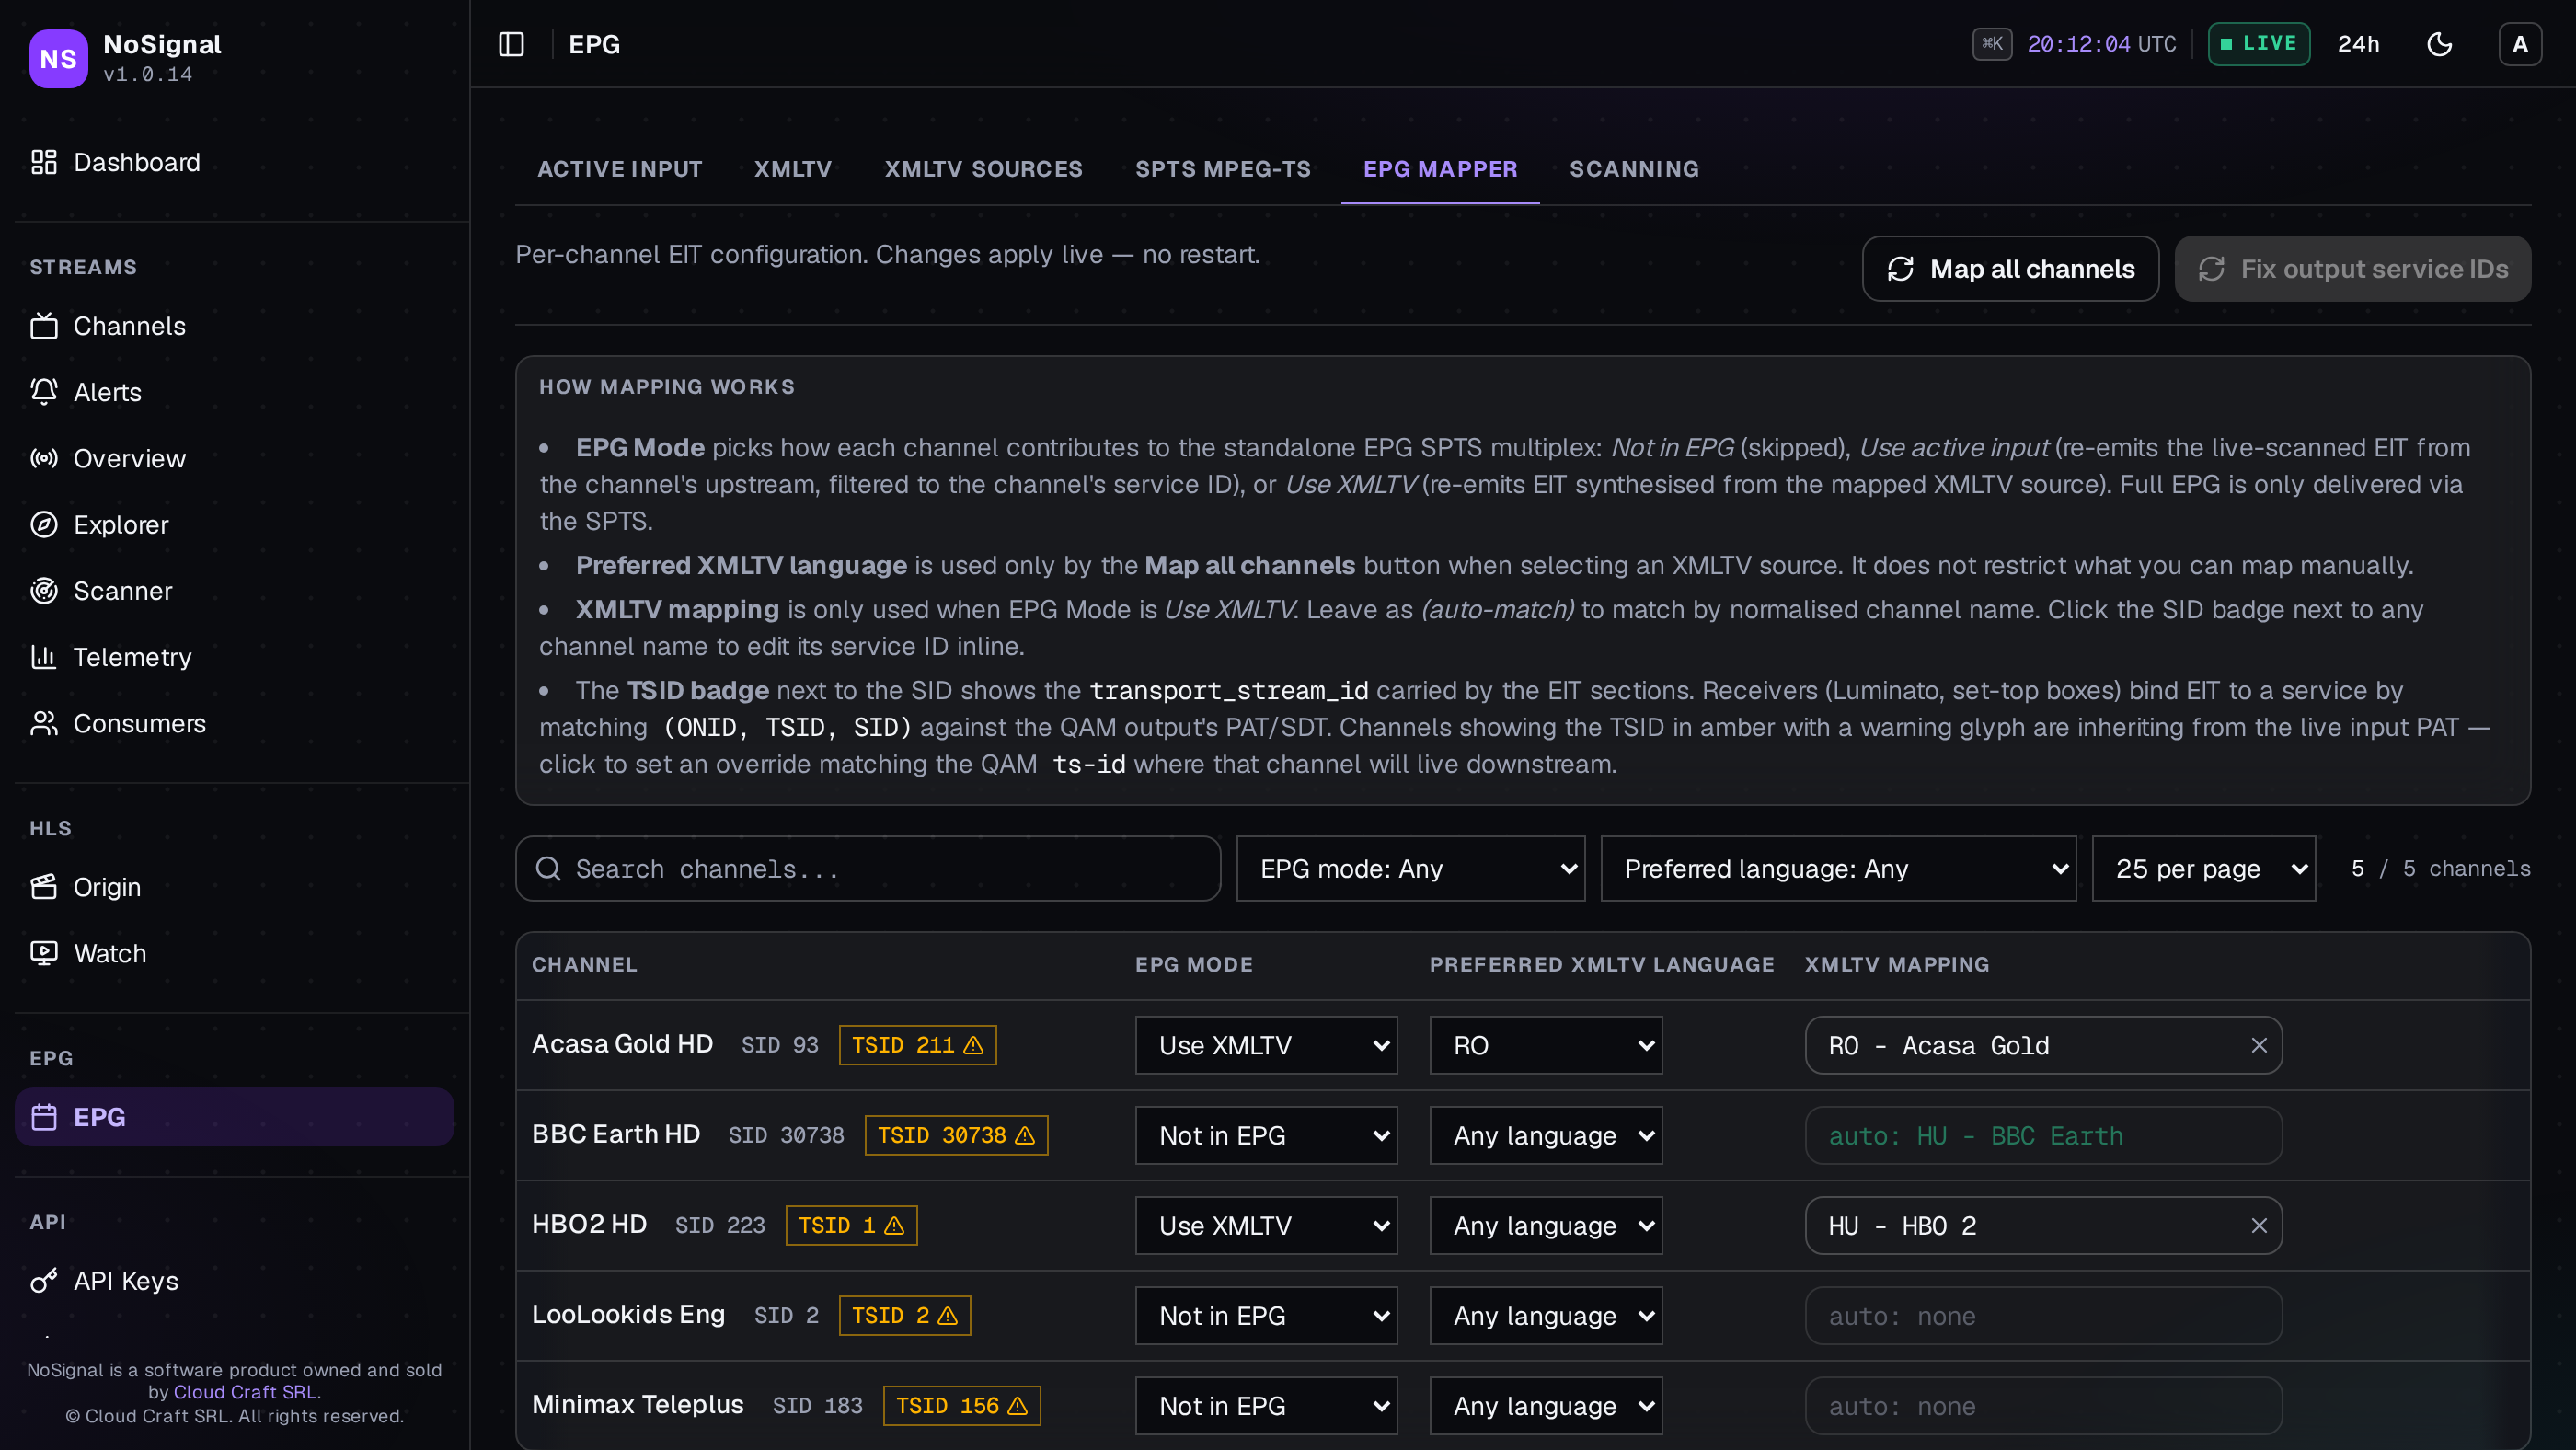
Task: Open HBO2 HD language dropdown
Action: pyautogui.click(x=1546, y=1226)
